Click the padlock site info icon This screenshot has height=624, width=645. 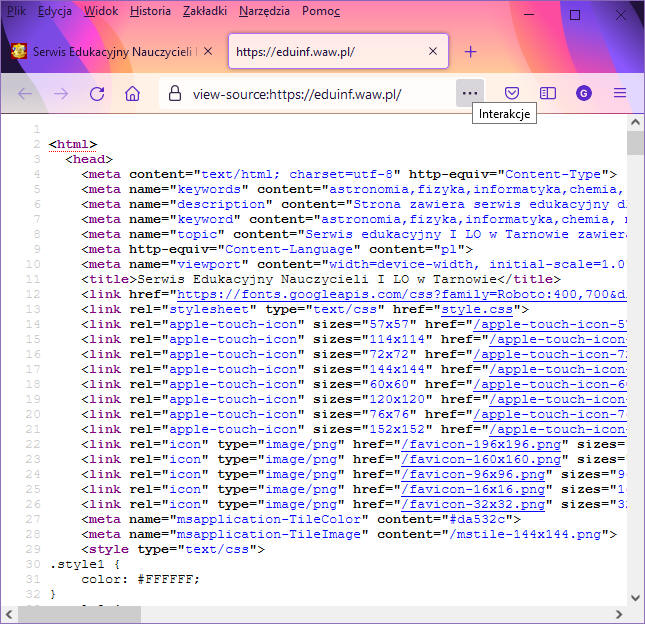point(174,93)
